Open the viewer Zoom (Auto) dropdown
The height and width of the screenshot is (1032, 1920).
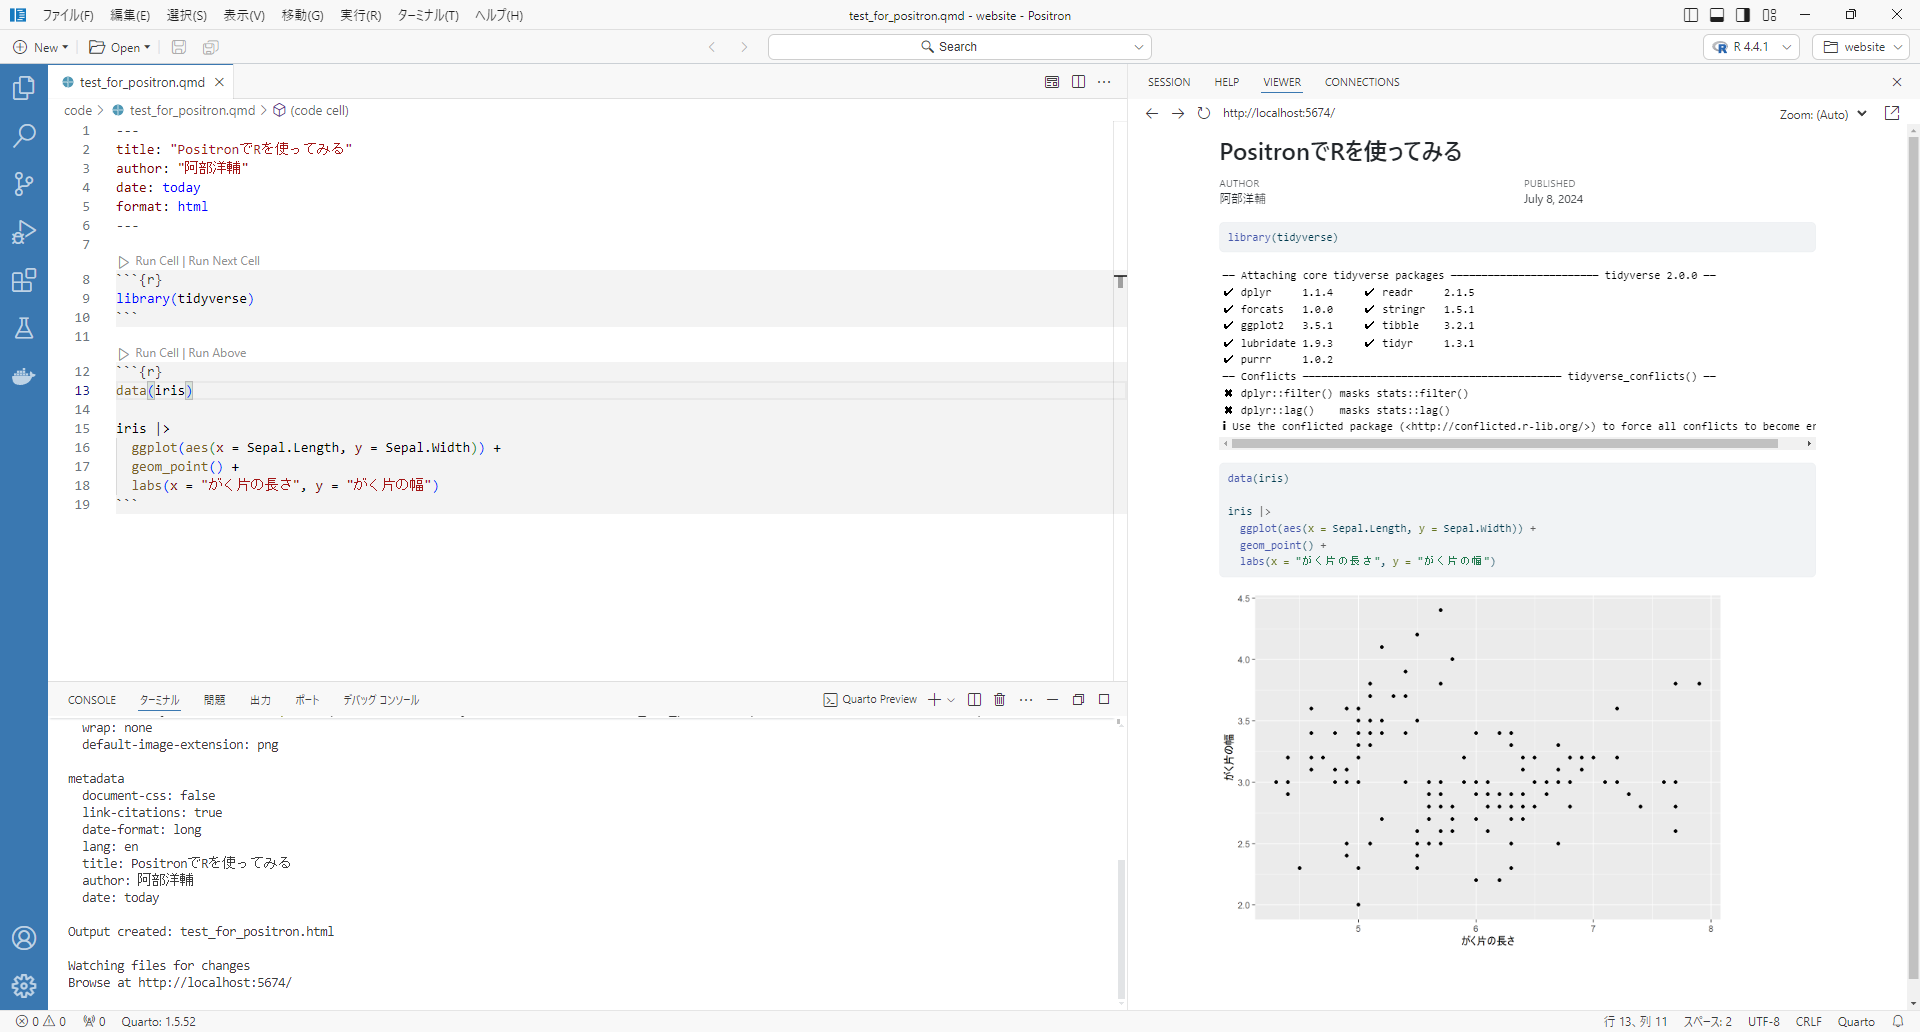point(1822,115)
